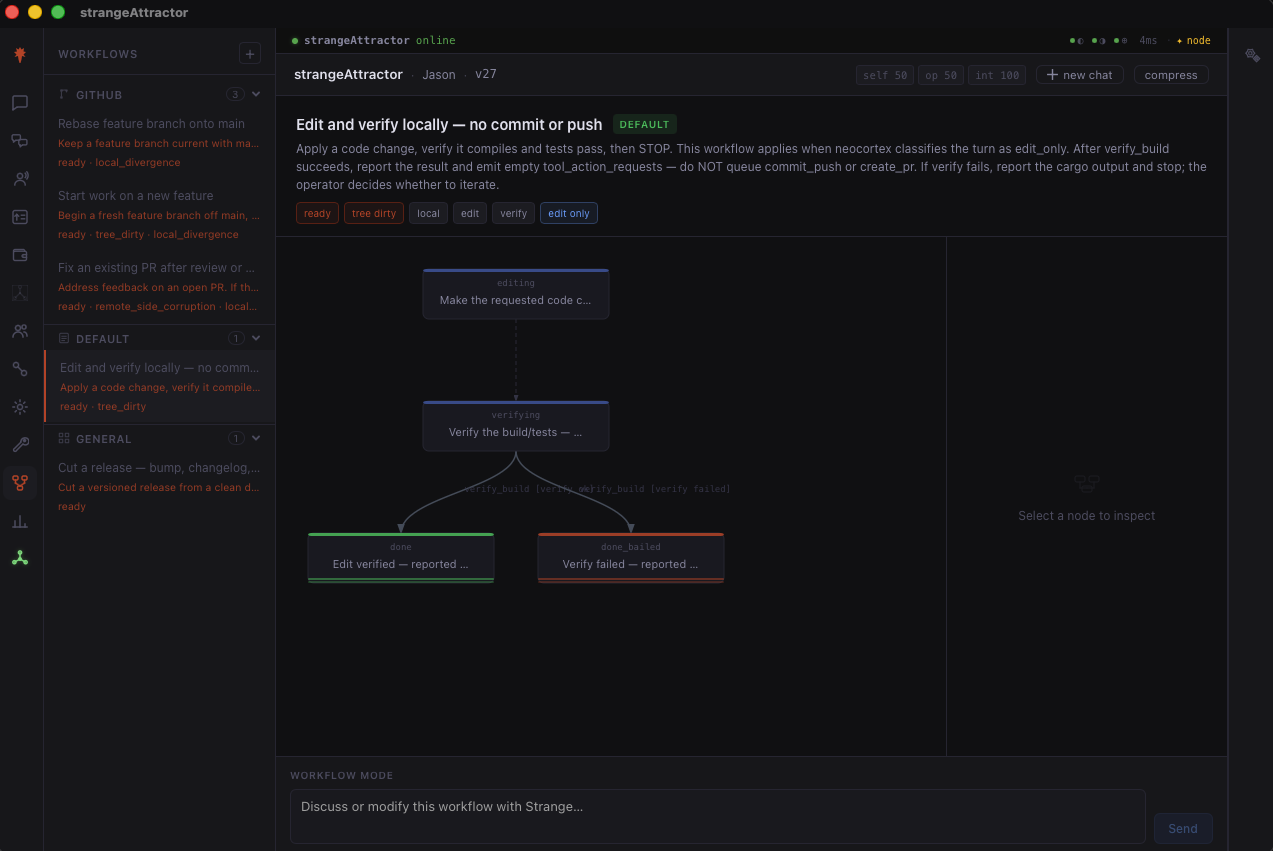The height and width of the screenshot is (851, 1273).
Task: Click the inspector placeholder node icon
Action: click(x=1087, y=484)
